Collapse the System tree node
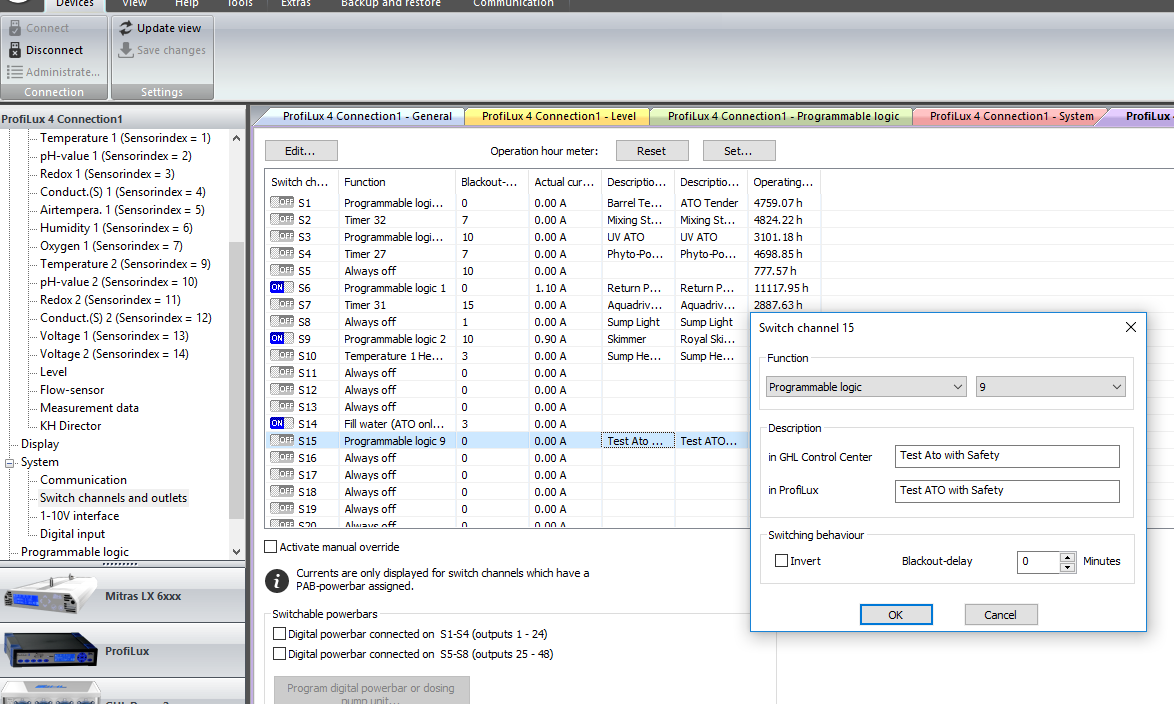 [x=10, y=463]
